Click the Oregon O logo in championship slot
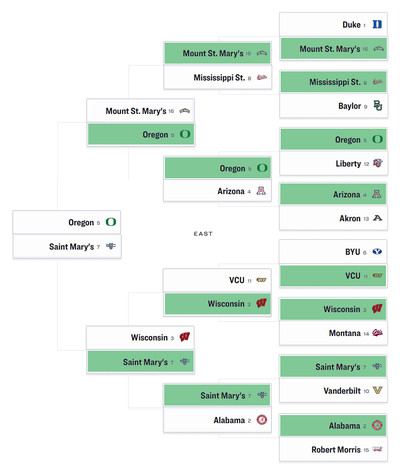 (x=111, y=222)
